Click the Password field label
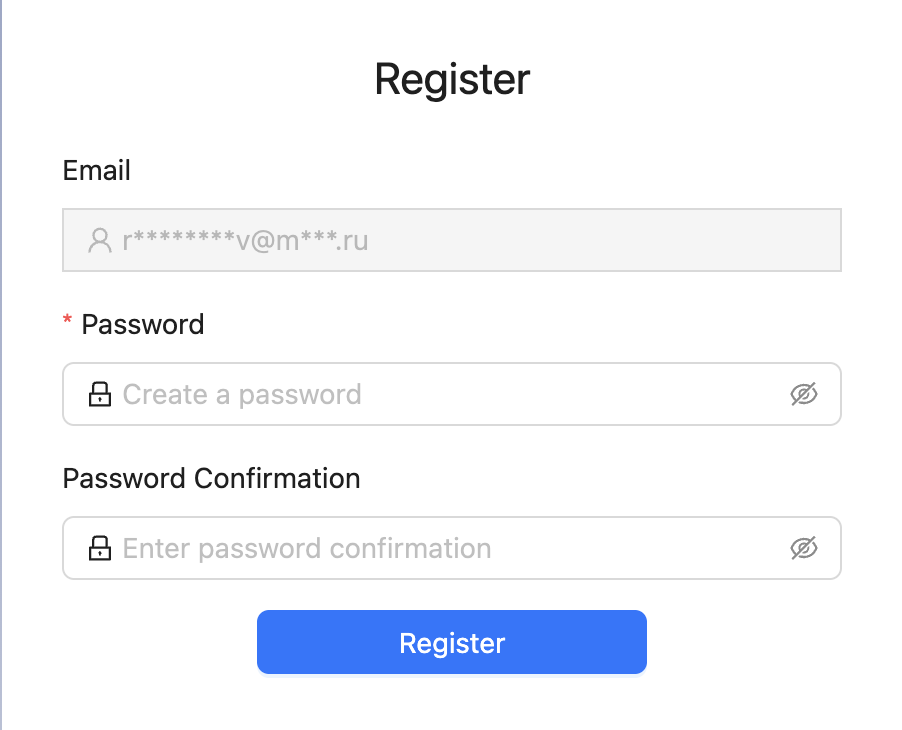902x730 pixels. click(x=143, y=324)
